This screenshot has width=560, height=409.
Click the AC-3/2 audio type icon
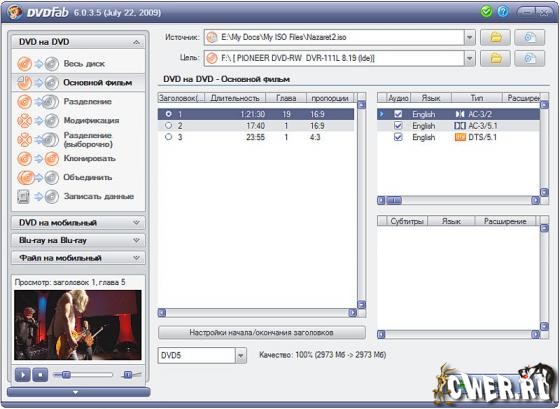(460, 114)
